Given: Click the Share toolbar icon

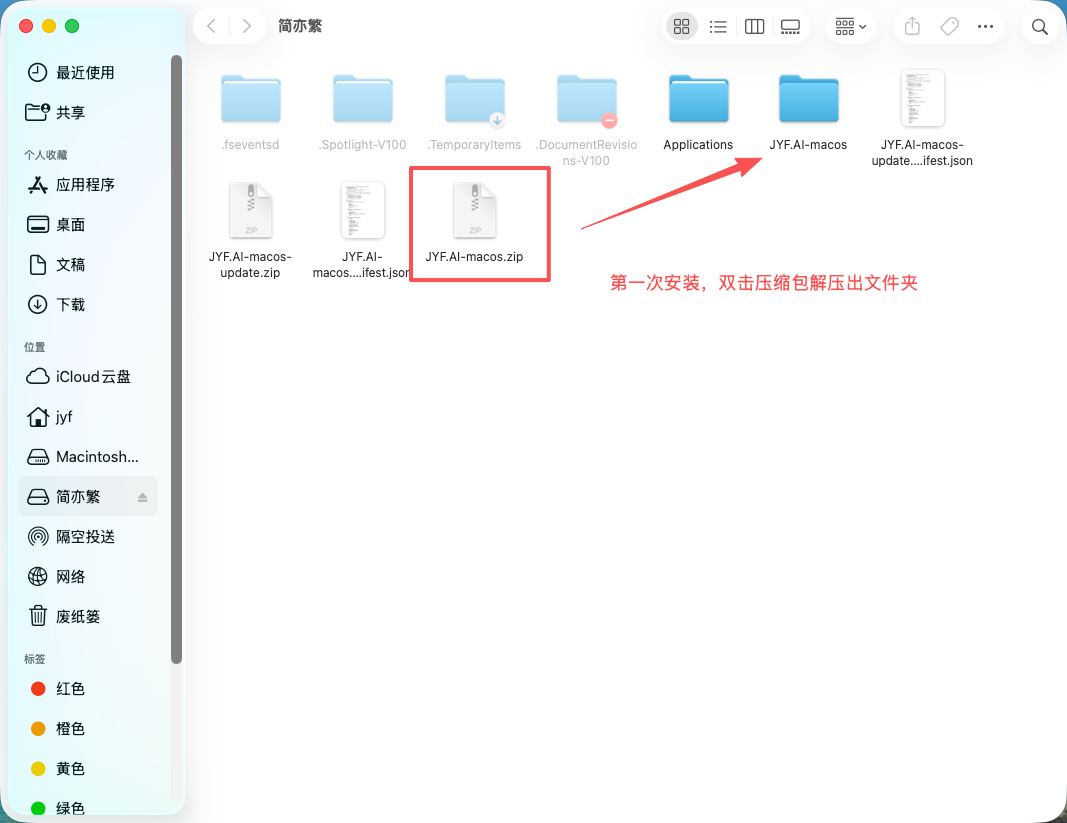Looking at the screenshot, I should [x=912, y=27].
